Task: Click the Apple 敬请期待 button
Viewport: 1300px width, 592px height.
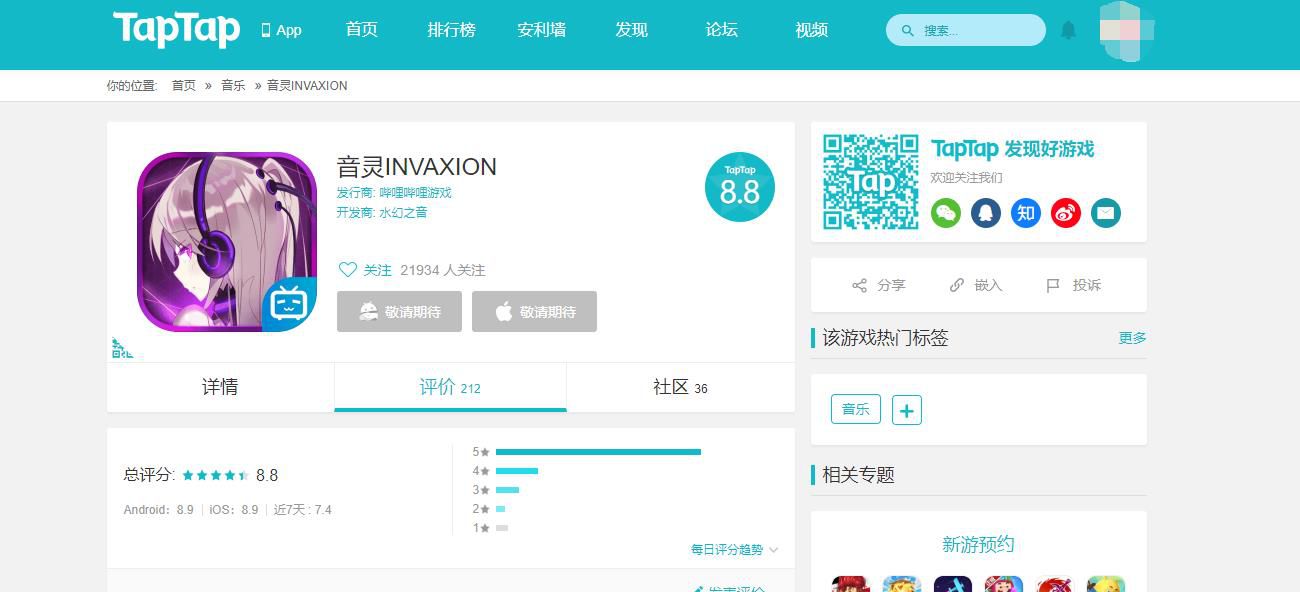Action: click(534, 311)
